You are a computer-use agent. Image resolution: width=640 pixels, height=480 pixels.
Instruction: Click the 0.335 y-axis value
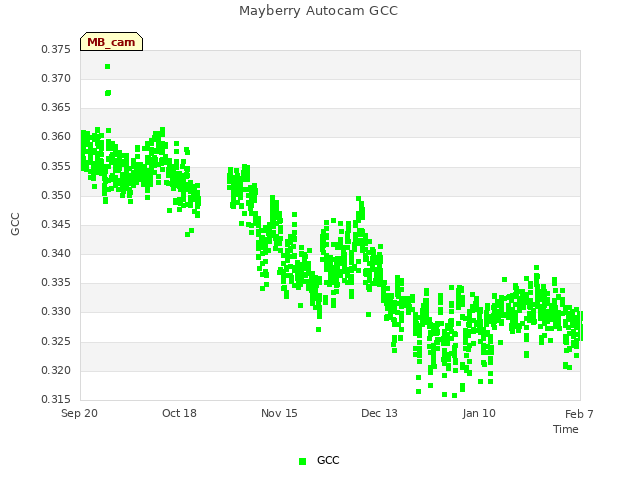(x=56, y=282)
